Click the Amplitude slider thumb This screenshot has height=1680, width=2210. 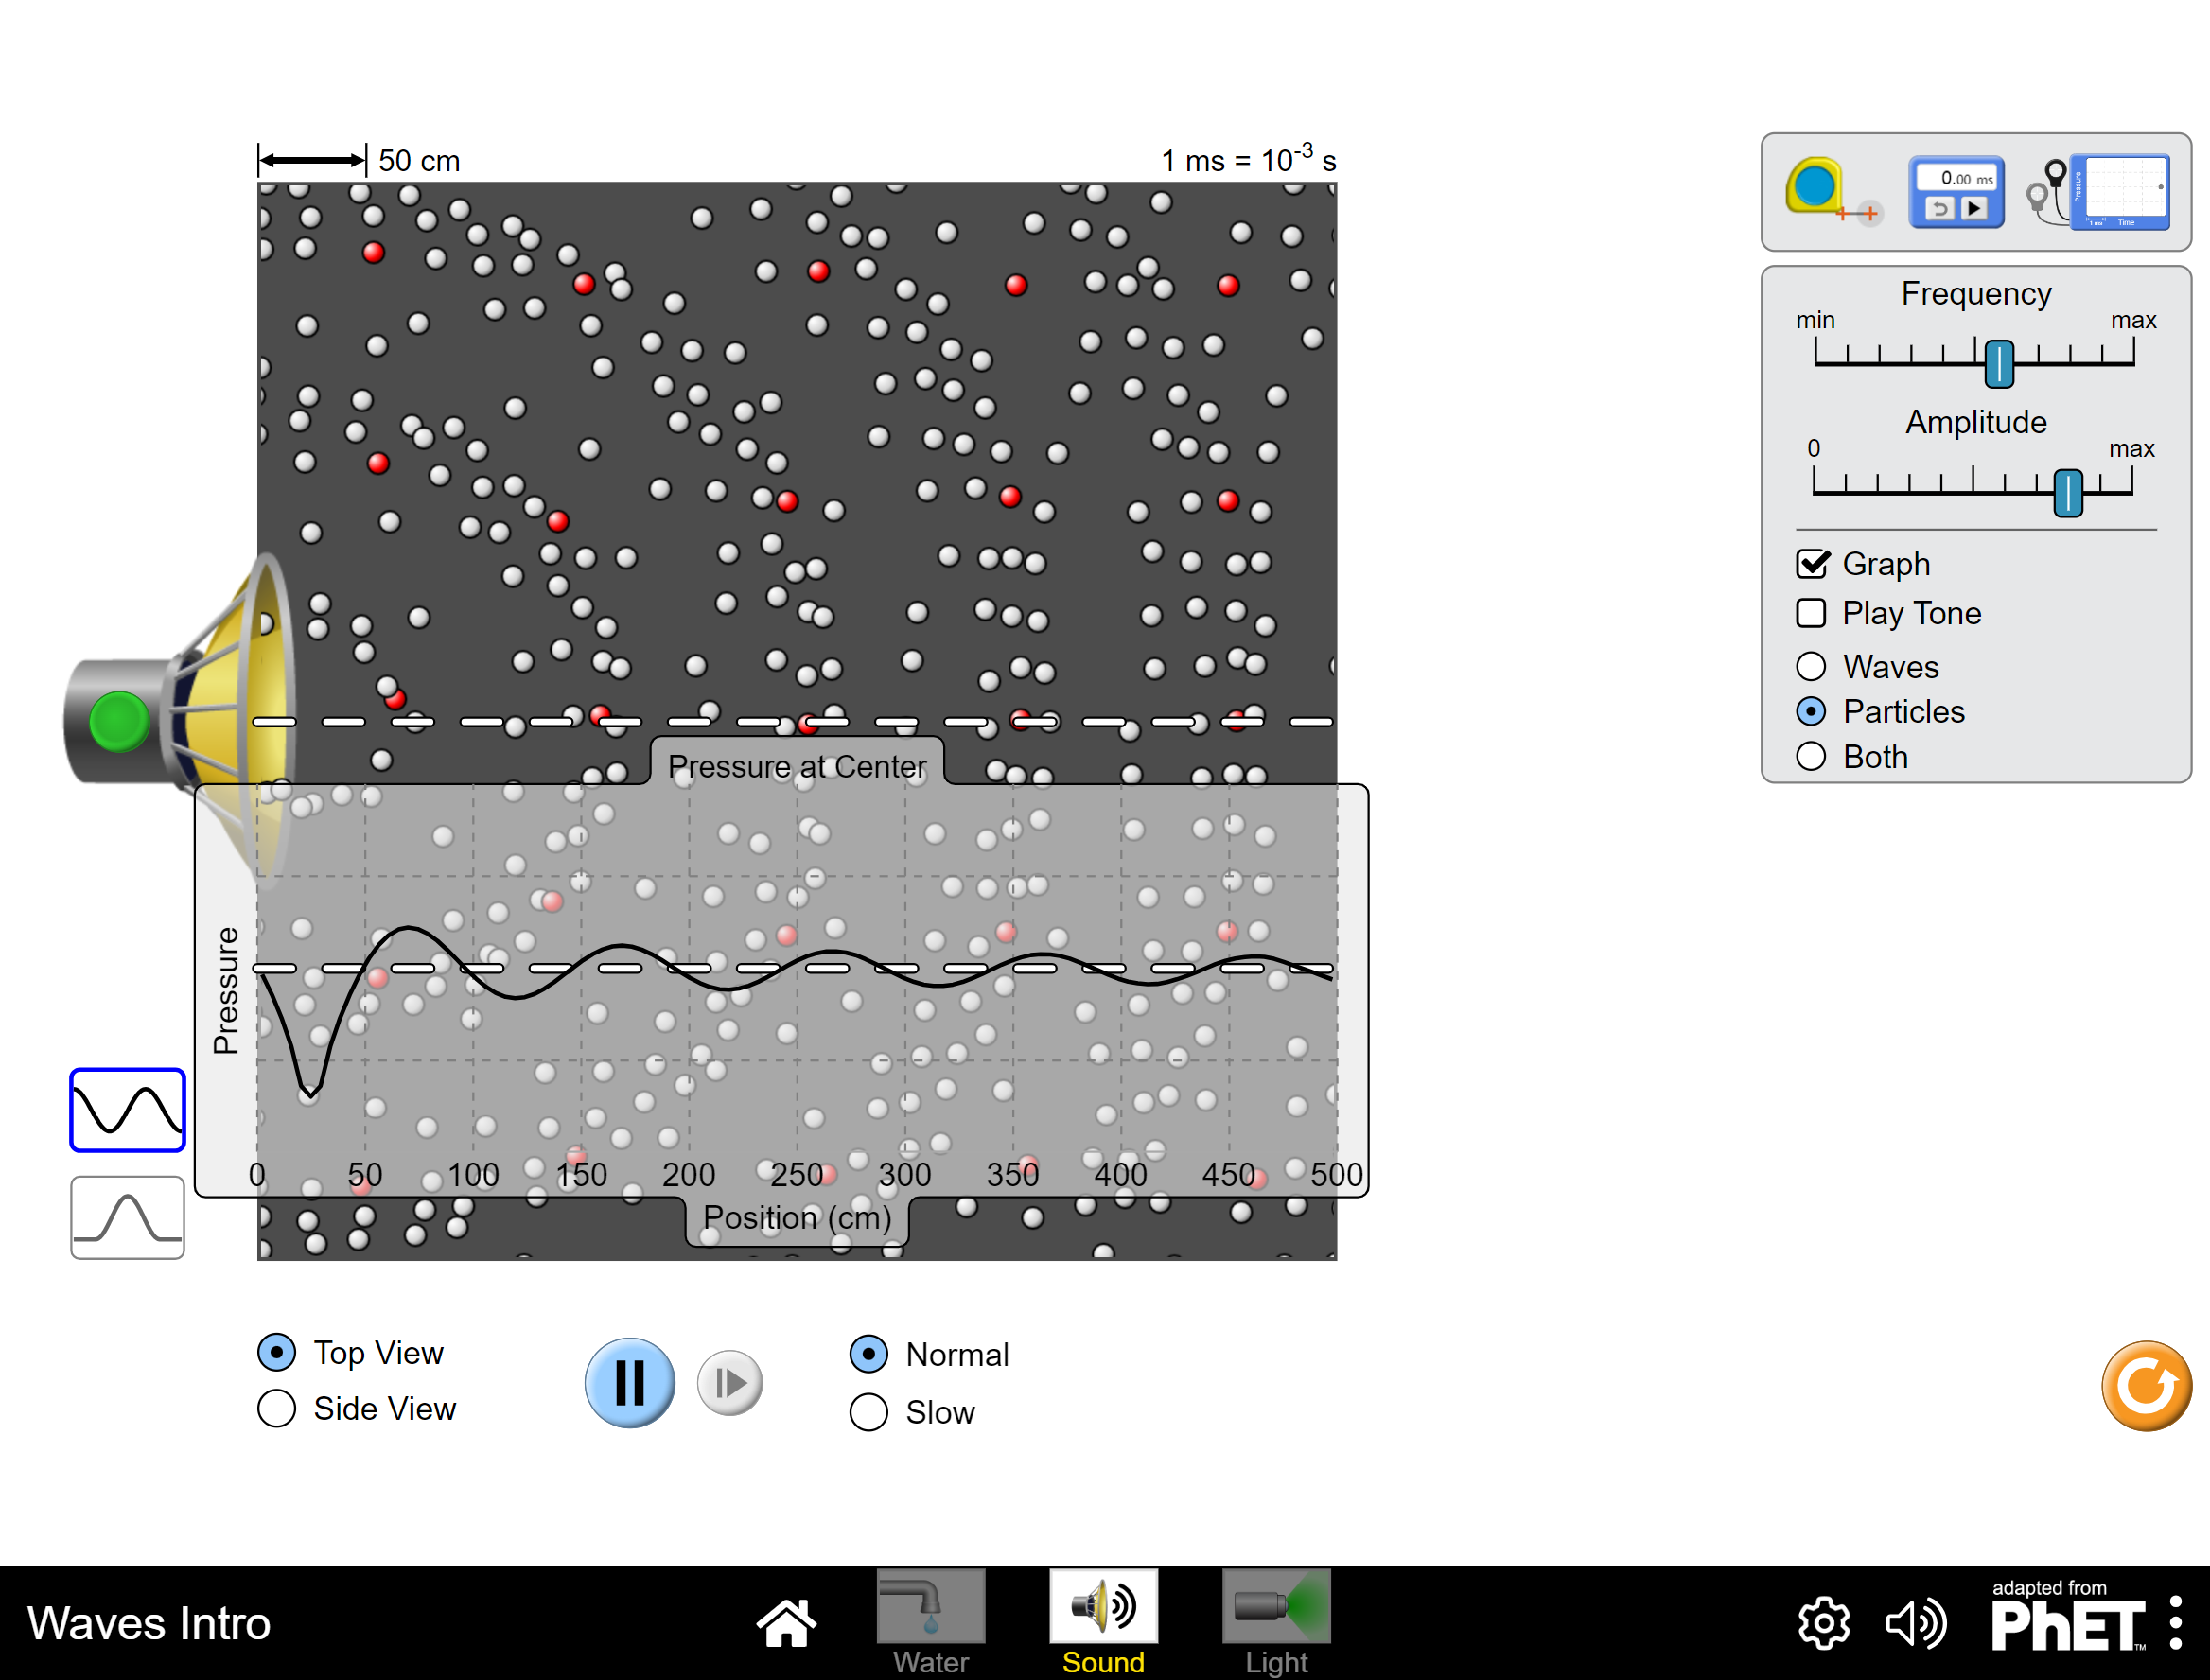coord(2067,492)
